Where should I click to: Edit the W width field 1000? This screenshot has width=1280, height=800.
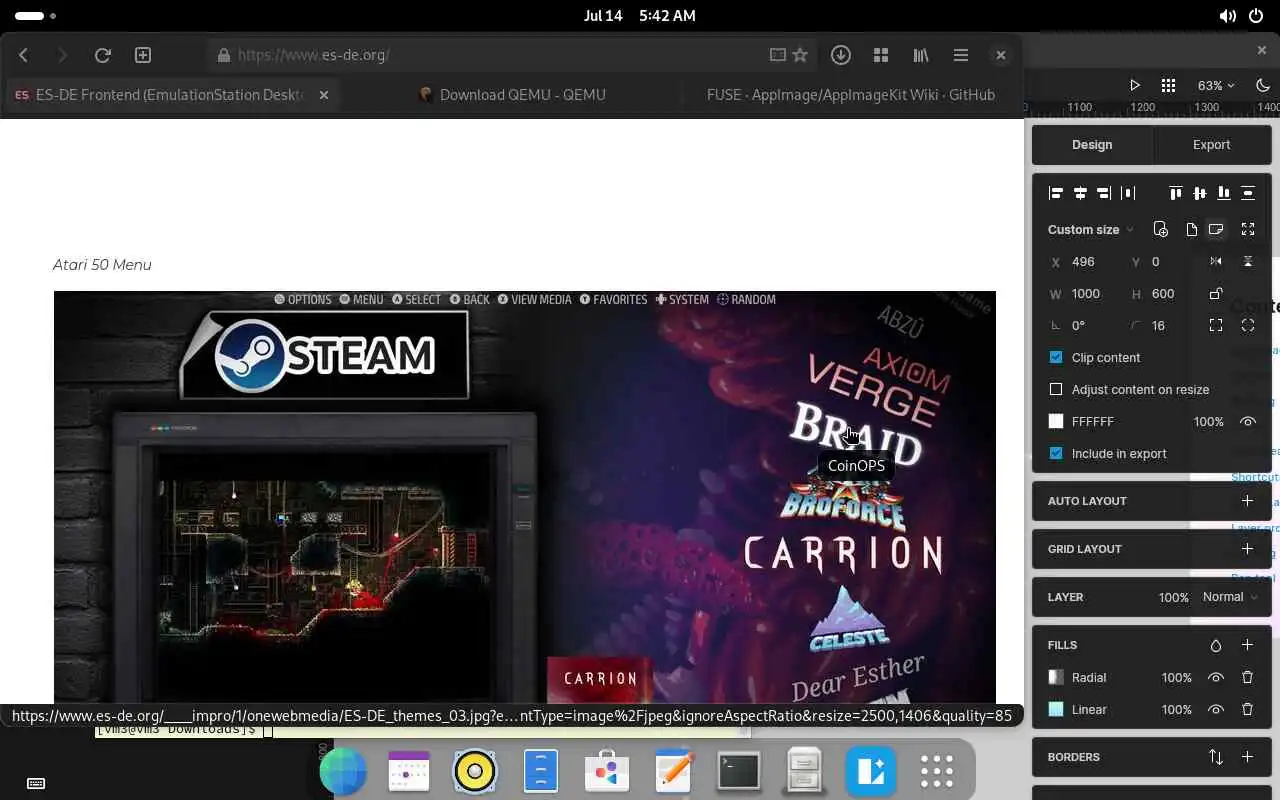(x=1086, y=293)
